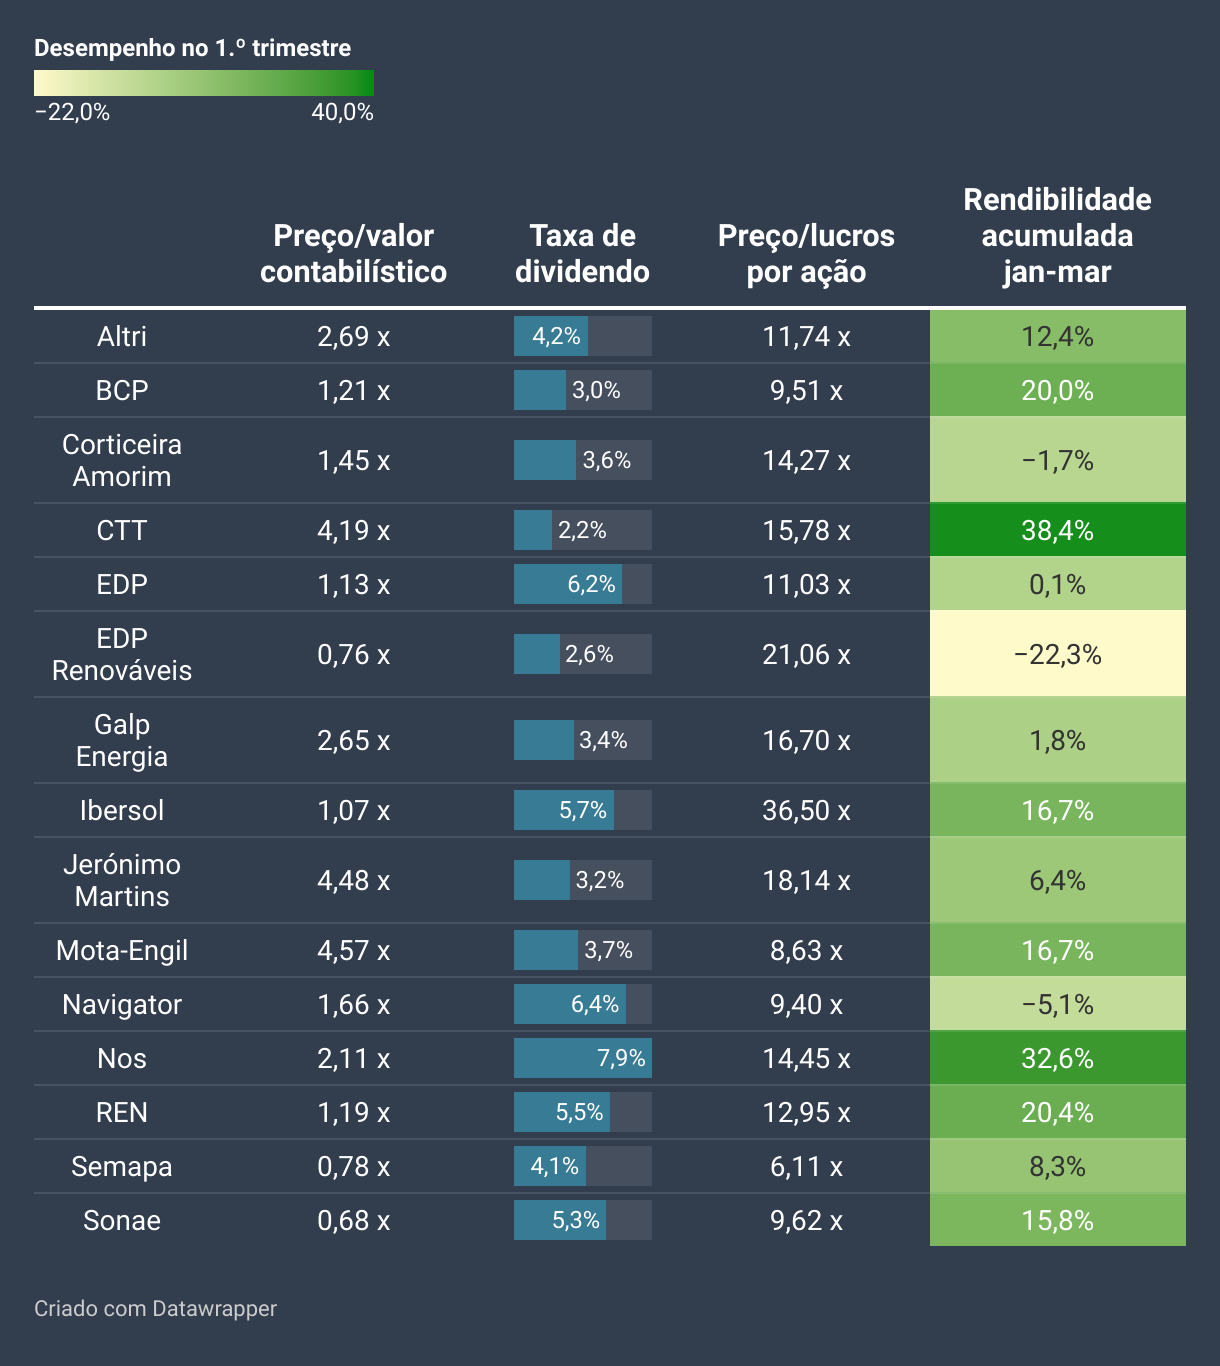Click the CTT 38,4% return cell
The width and height of the screenshot is (1220, 1366).
[1057, 530]
